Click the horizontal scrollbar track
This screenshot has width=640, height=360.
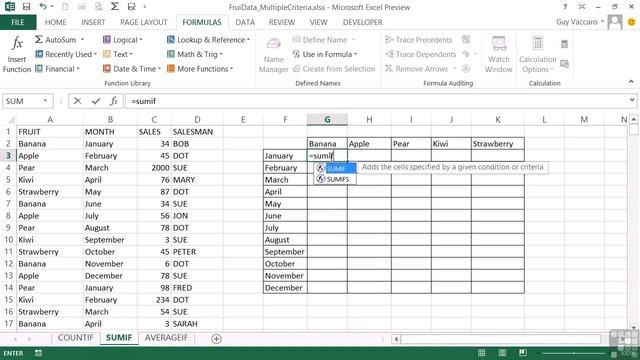[x=501, y=339]
